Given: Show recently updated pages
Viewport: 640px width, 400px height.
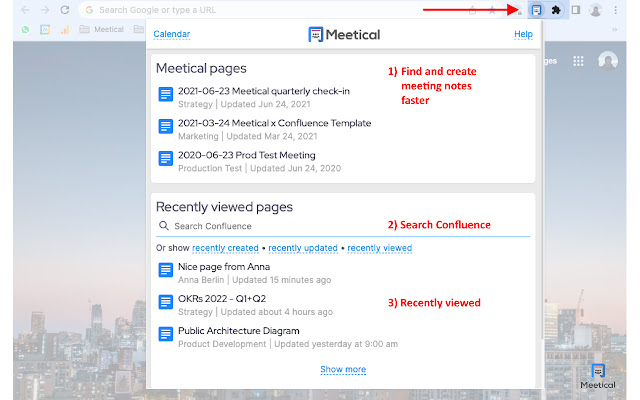Looking at the screenshot, I should point(303,248).
